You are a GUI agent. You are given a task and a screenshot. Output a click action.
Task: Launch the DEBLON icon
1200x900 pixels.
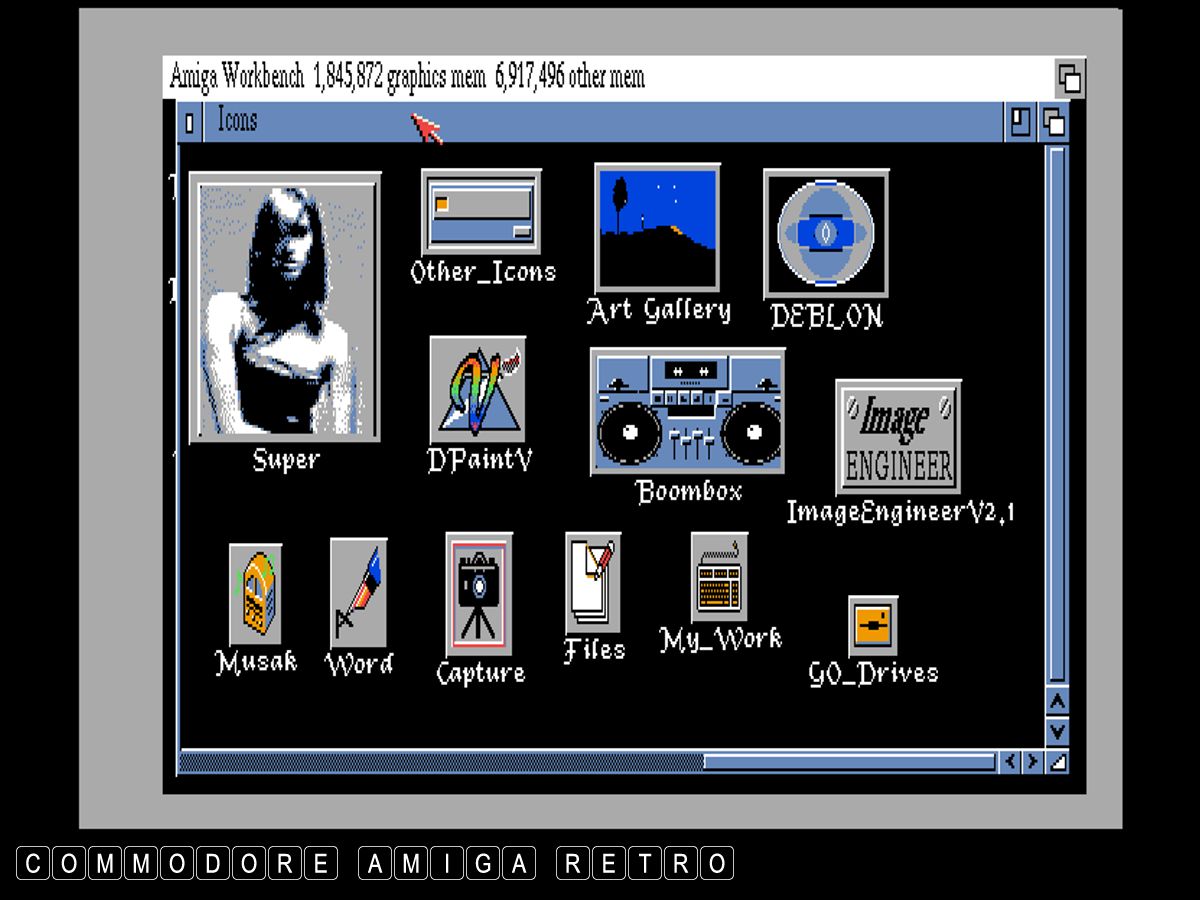point(826,233)
